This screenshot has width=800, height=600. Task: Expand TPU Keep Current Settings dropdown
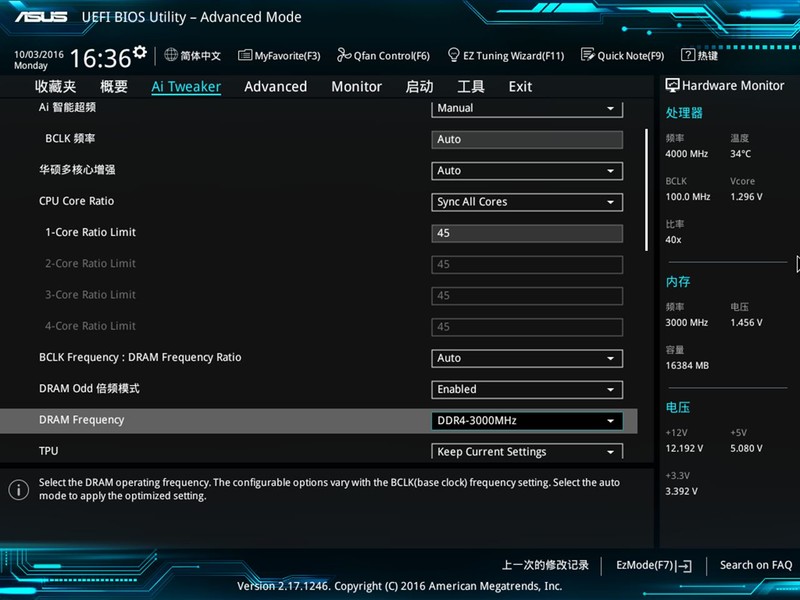point(527,451)
